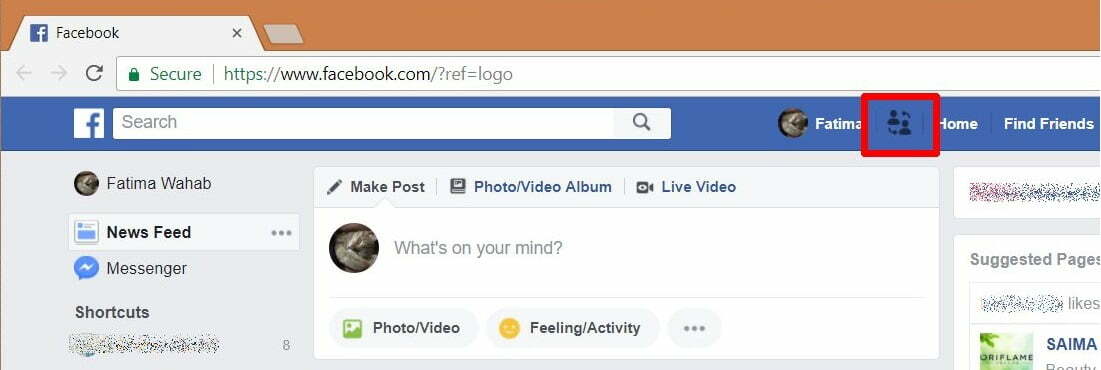Click the search magnifier button
1101x370 pixels.
pyautogui.click(x=642, y=123)
